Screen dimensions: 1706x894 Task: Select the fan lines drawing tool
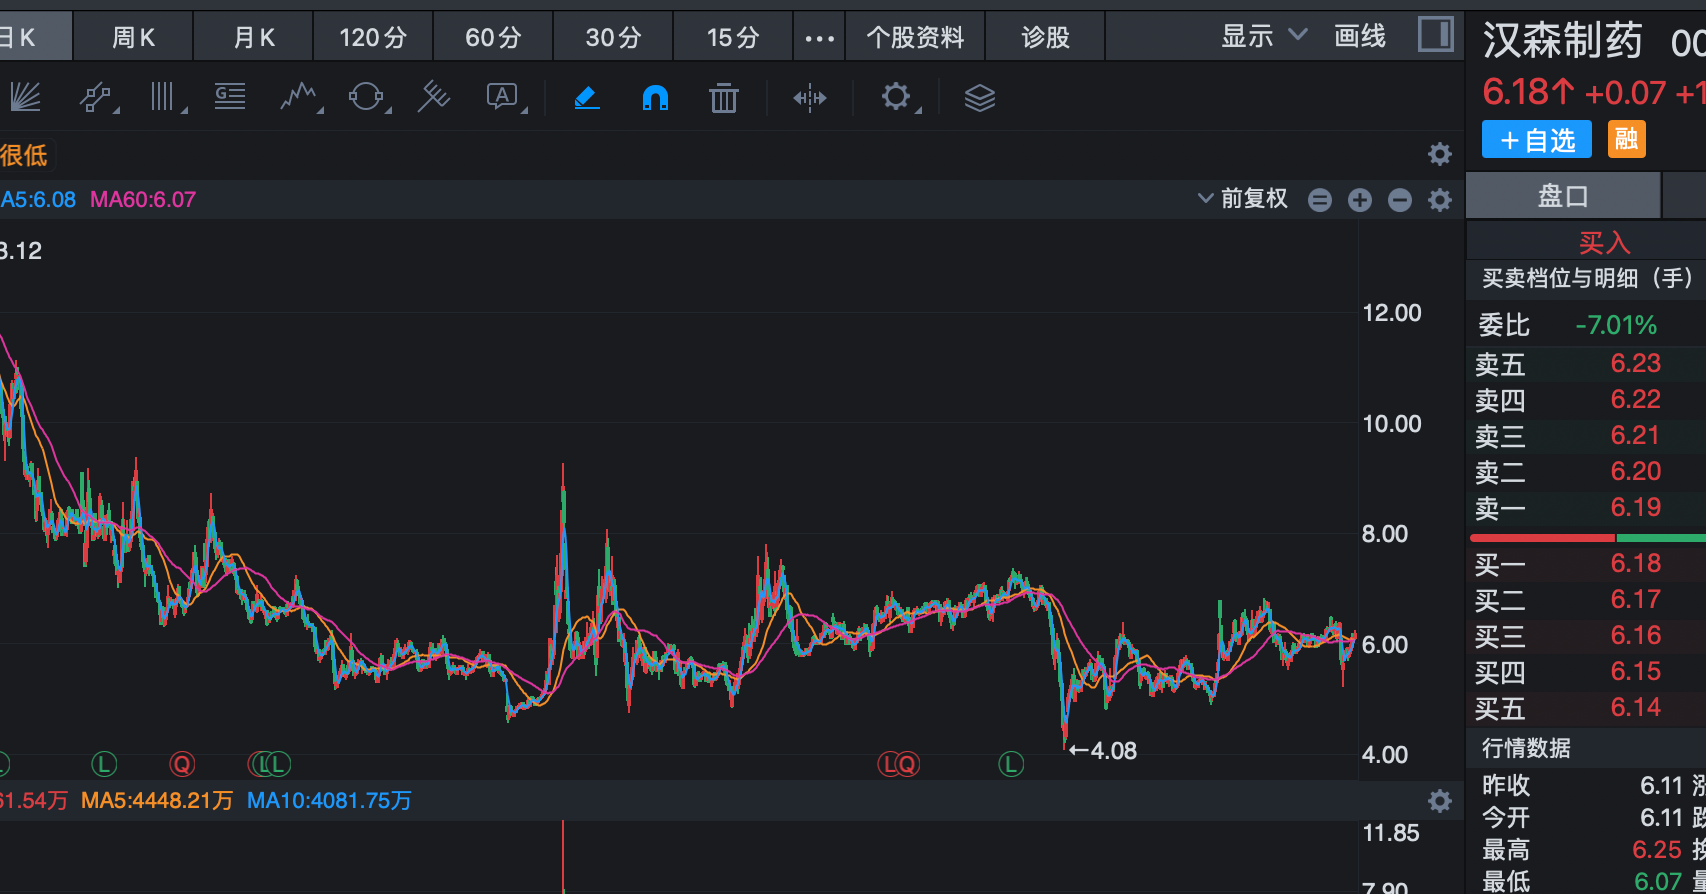[x=24, y=97]
